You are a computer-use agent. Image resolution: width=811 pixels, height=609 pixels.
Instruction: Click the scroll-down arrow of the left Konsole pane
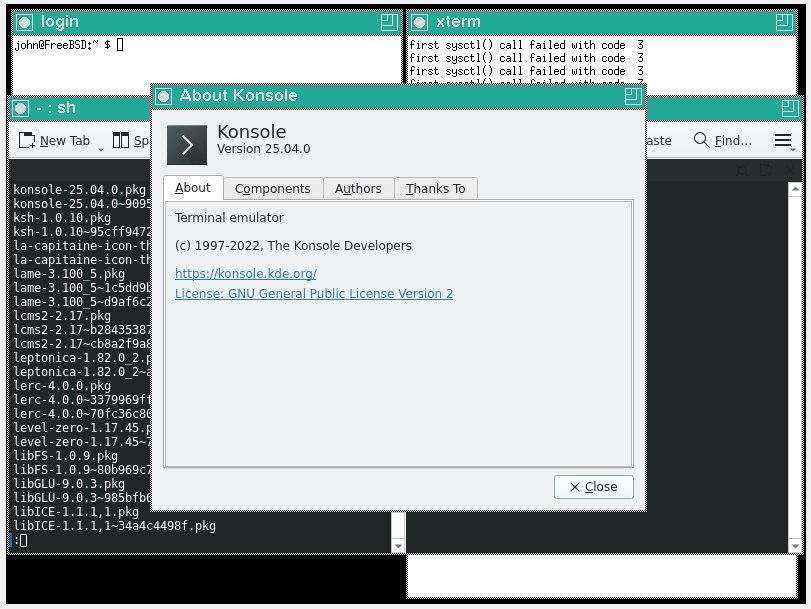(x=398, y=546)
